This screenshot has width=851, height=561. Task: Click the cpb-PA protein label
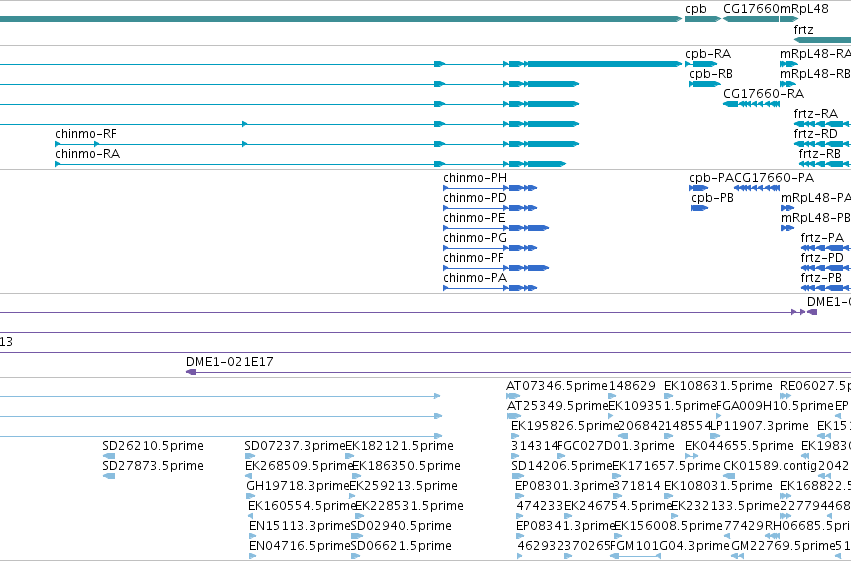coord(712,178)
